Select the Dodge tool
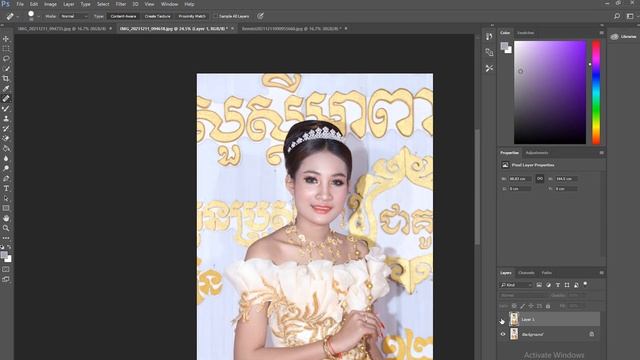The image size is (640, 360). pos(6,168)
